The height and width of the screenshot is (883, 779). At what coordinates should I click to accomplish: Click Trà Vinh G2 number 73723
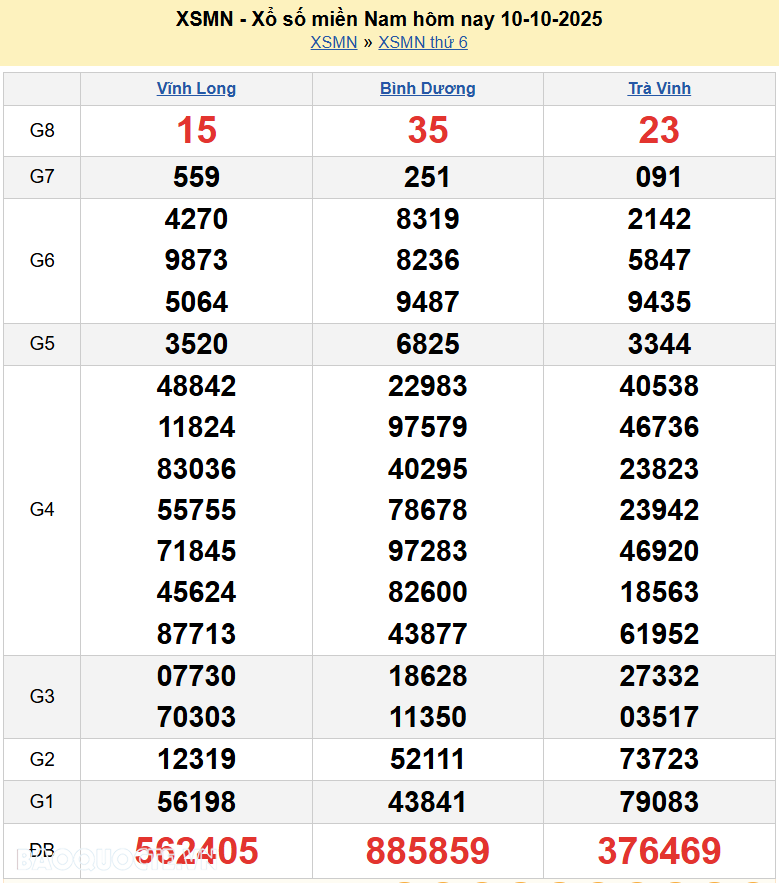tap(659, 759)
